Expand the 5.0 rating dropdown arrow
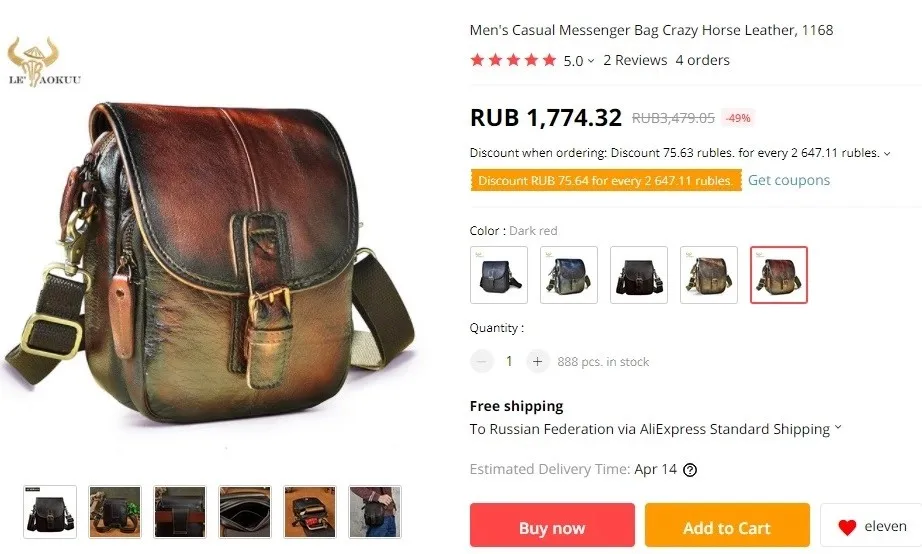This screenshot has height=554, width=922. [x=591, y=61]
